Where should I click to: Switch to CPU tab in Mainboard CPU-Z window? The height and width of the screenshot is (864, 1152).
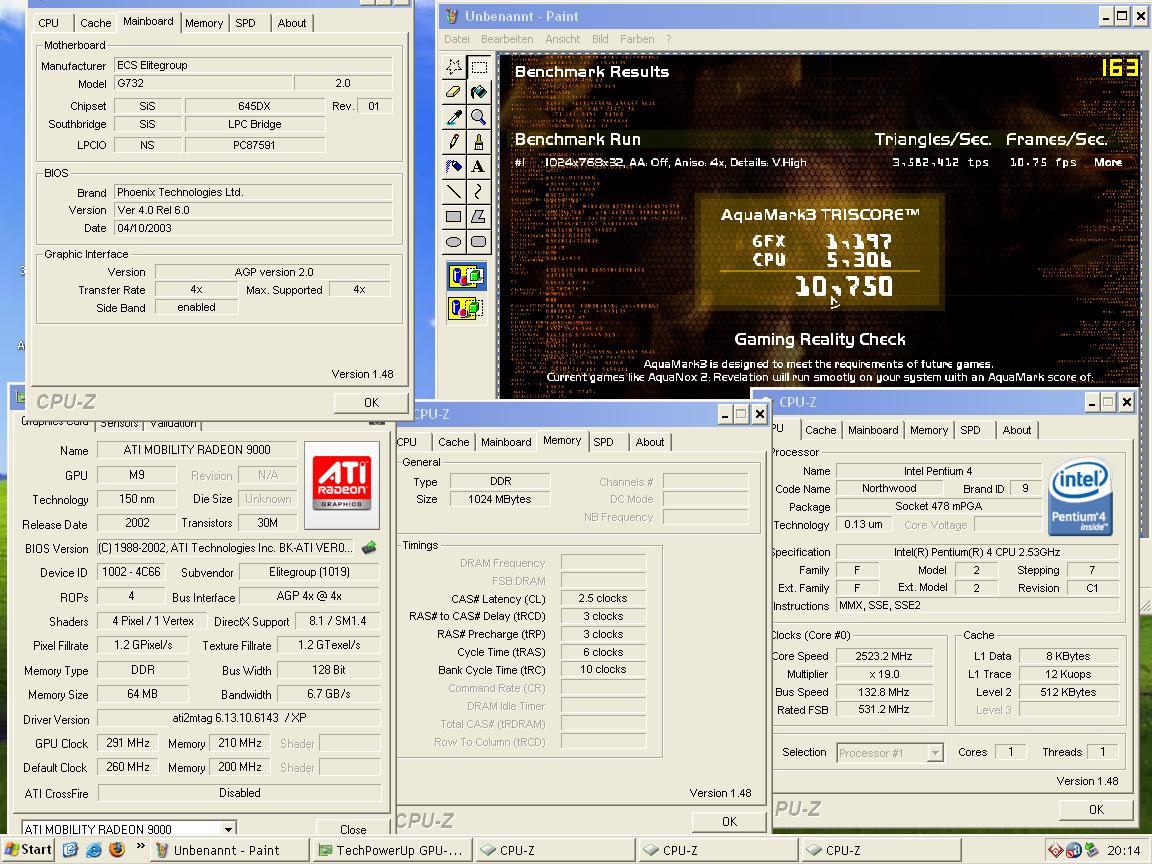[48, 23]
